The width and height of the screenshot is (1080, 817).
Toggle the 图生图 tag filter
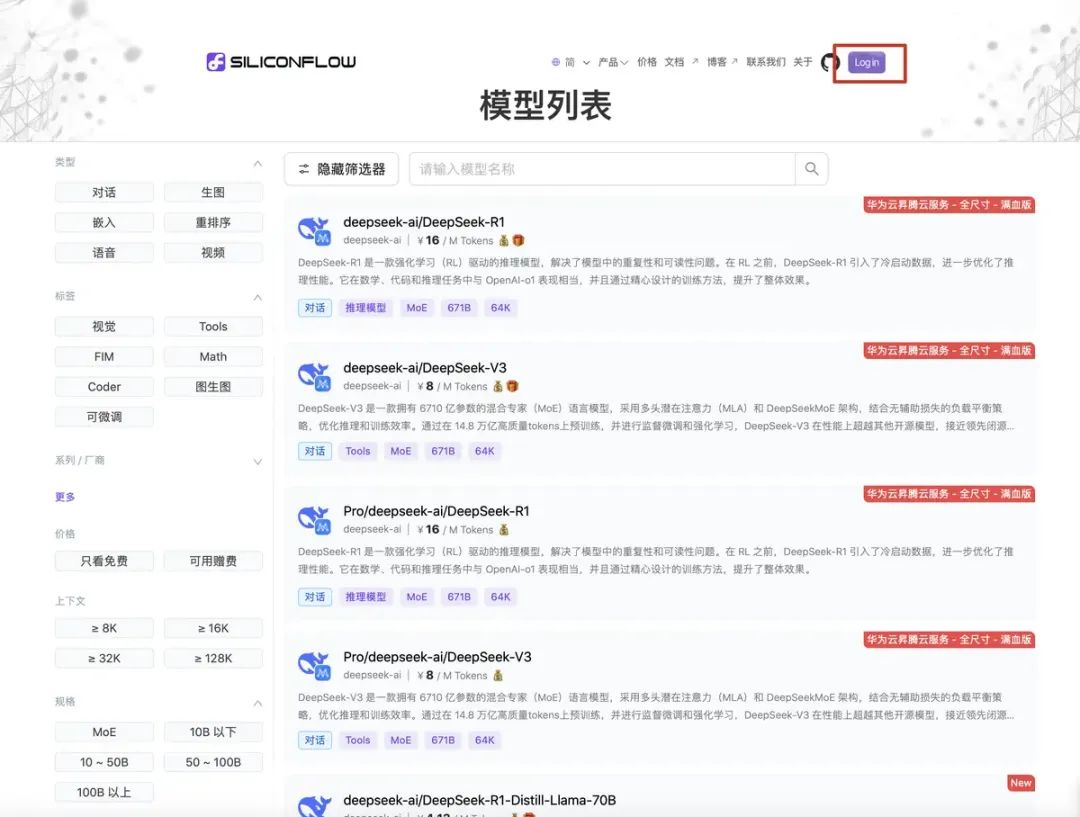pos(213,387)
